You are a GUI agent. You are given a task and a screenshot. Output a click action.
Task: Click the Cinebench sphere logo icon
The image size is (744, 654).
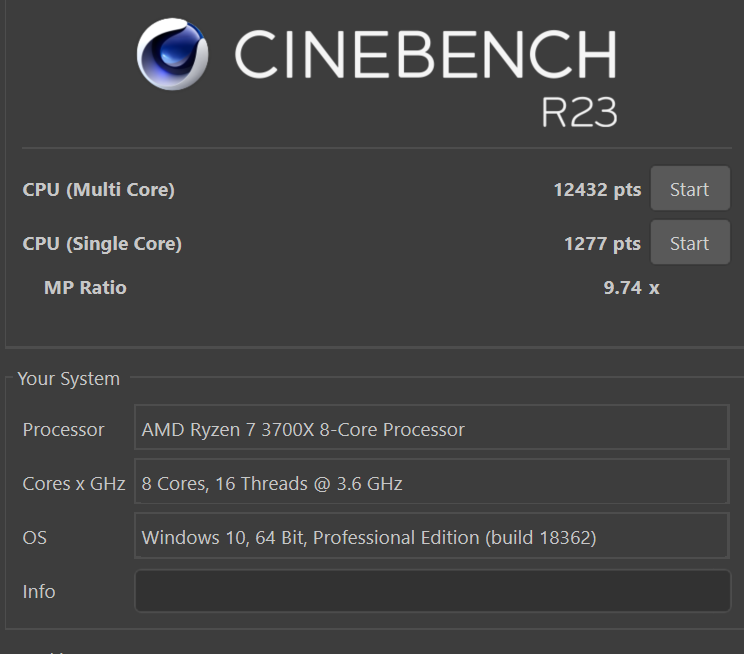tap(172, 54)
